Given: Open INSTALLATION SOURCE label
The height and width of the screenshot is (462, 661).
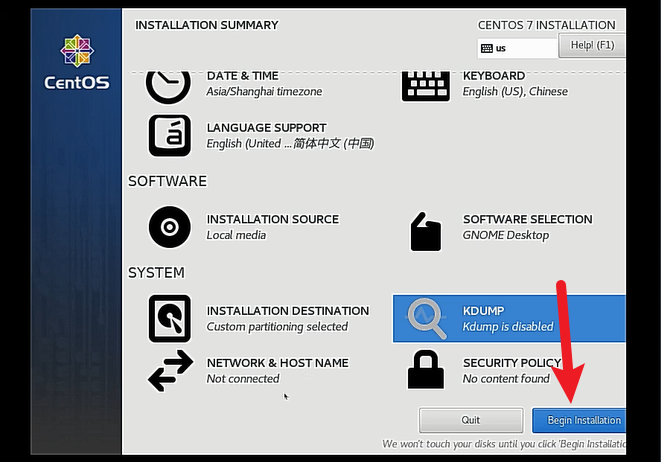Looking at the screenshot, I should (273, 219).
